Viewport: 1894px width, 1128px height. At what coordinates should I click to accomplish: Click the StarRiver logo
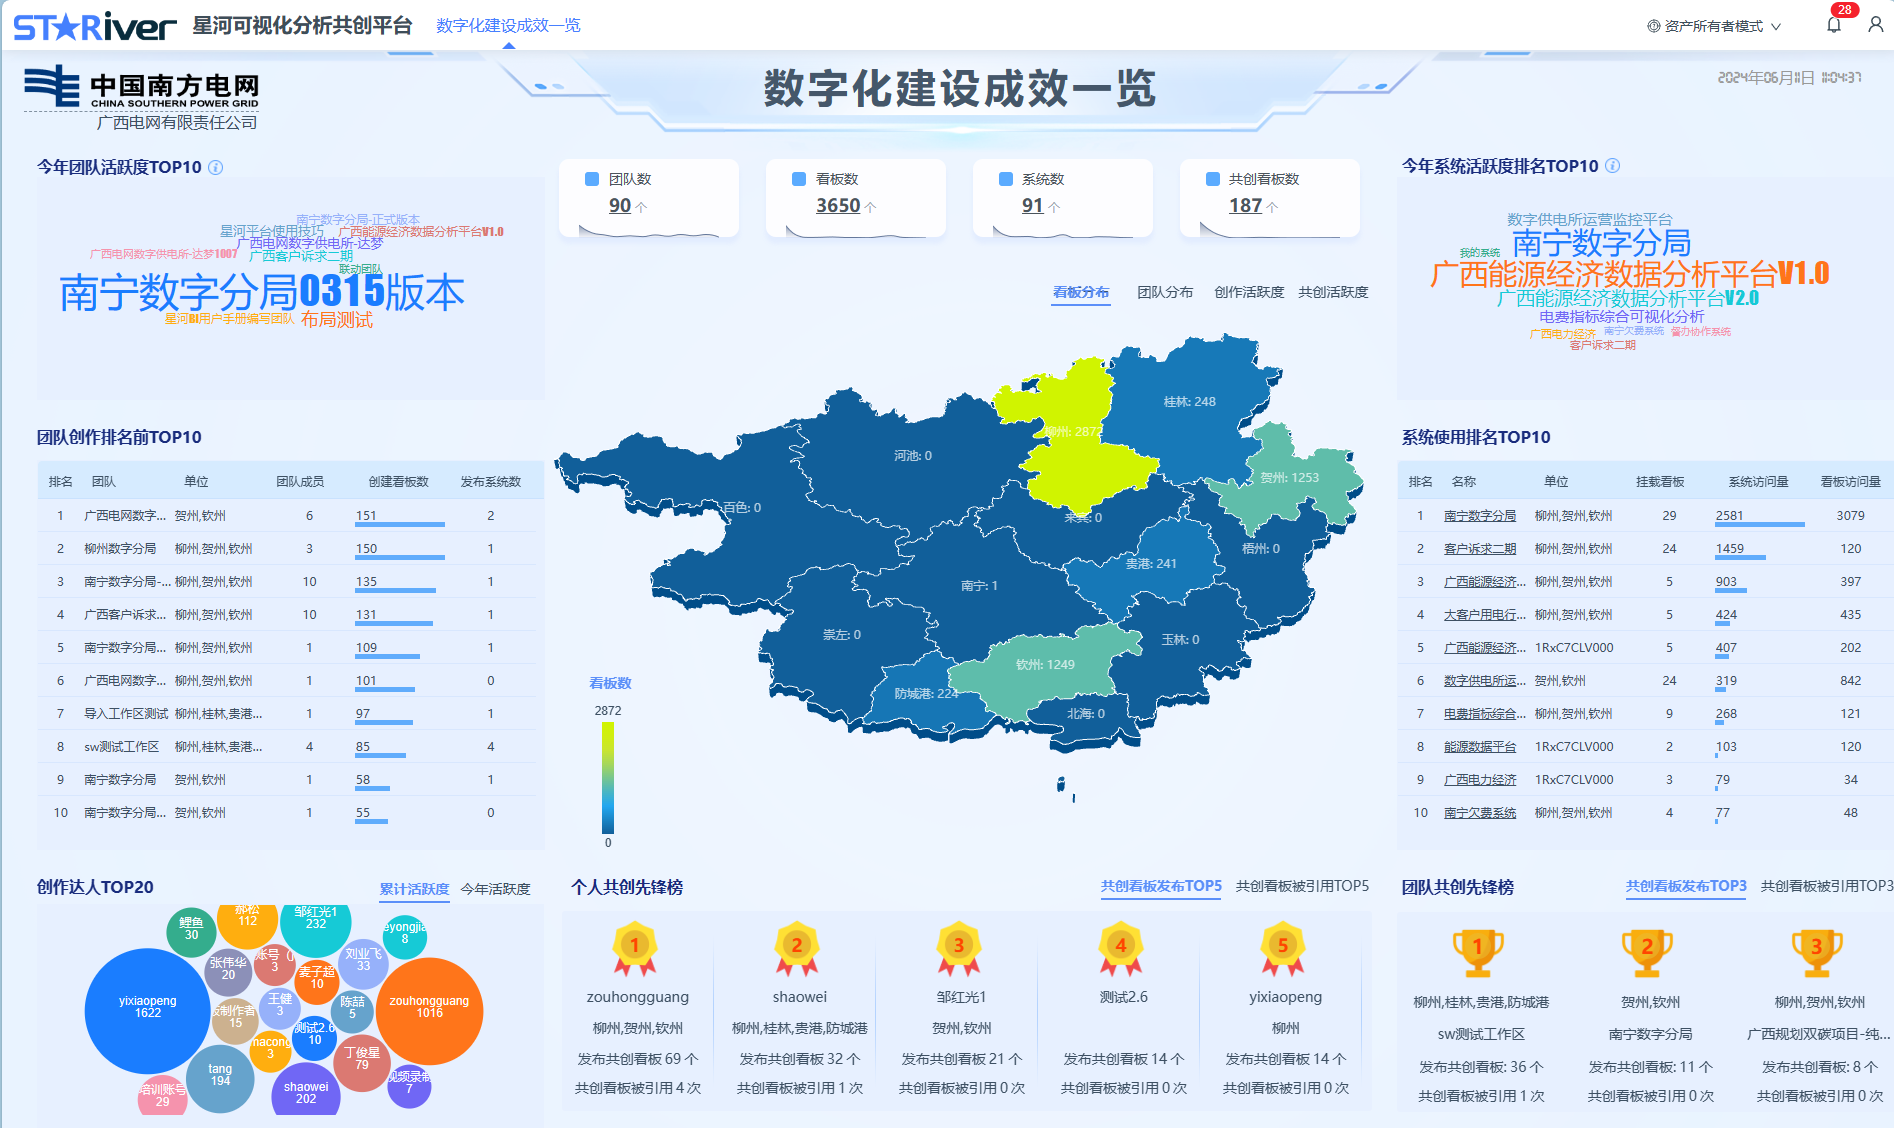(x=94, y=26)
